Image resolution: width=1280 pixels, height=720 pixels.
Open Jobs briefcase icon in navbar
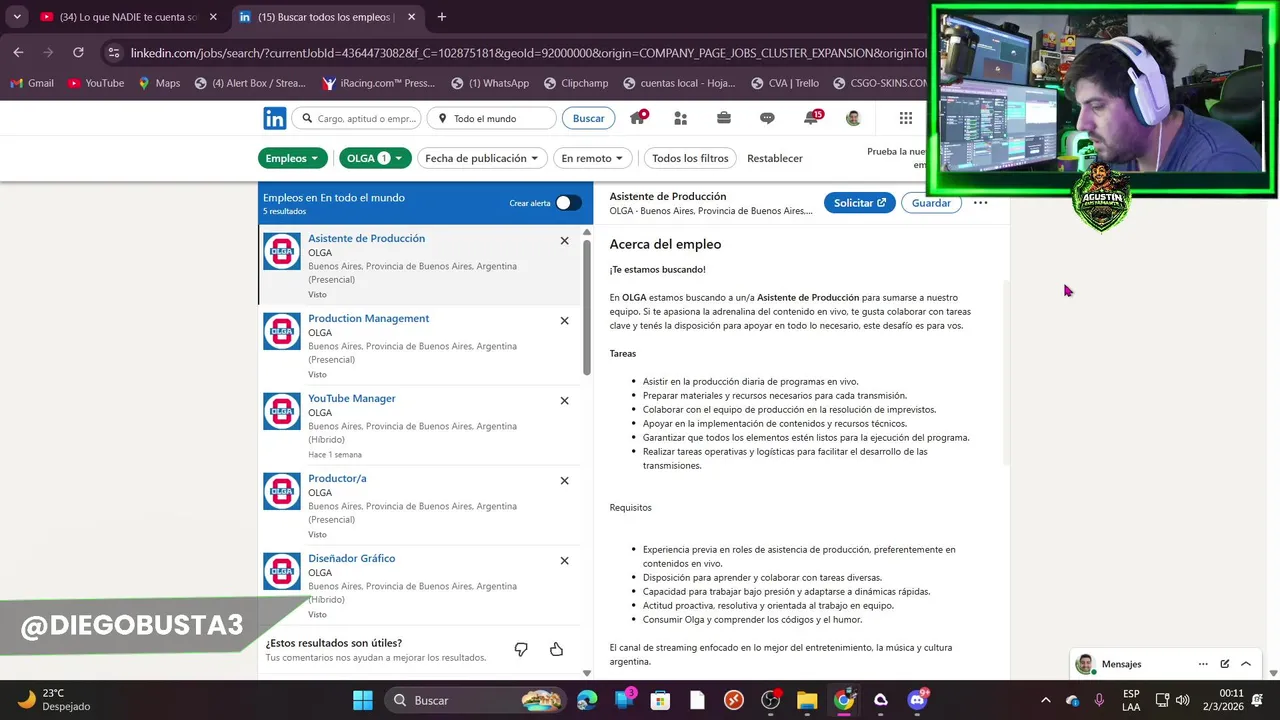click(x=724, y=118)
